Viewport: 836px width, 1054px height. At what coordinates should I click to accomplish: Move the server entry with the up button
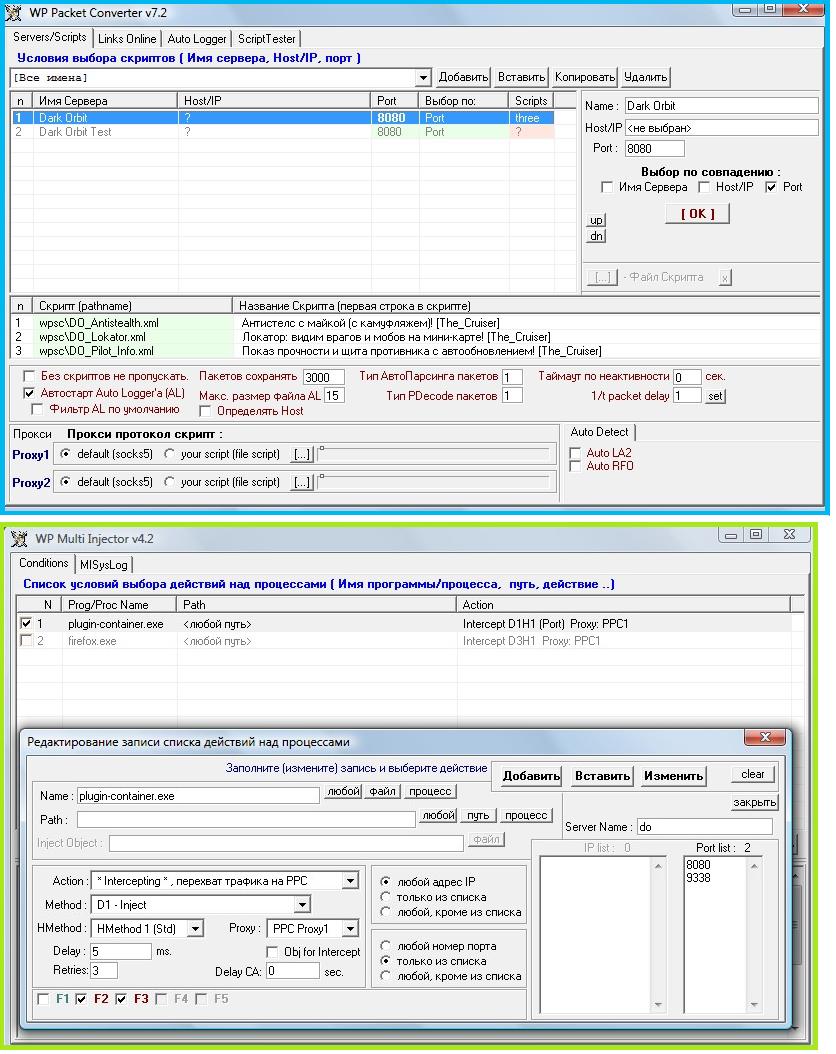coord(596,220)
